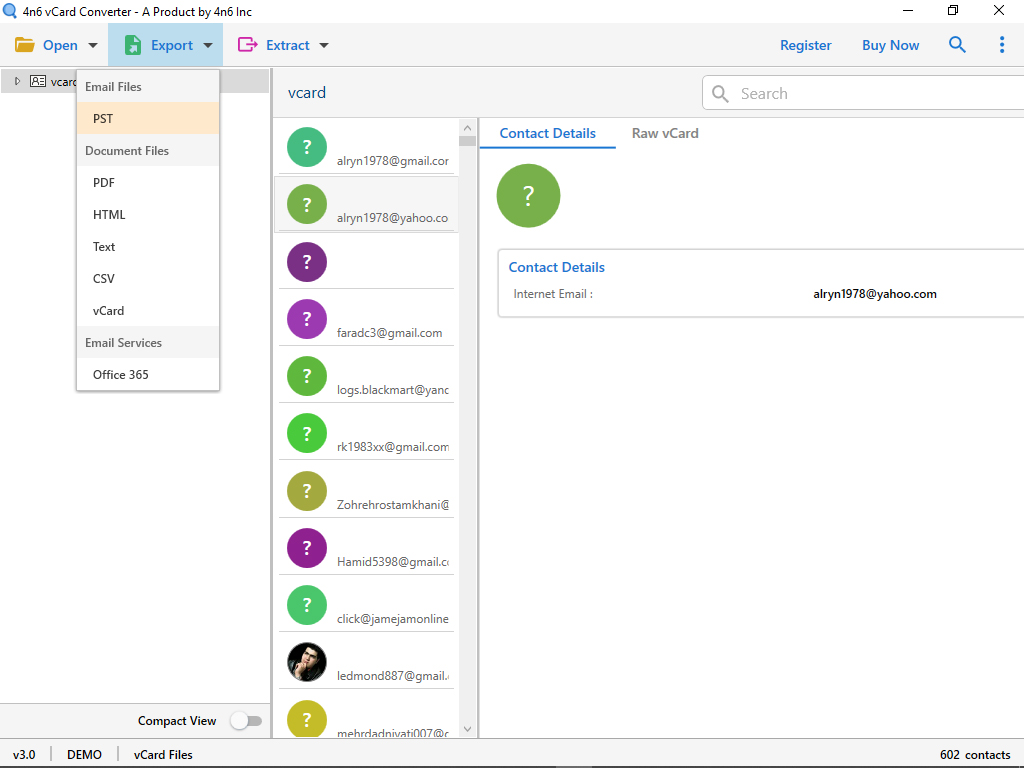Viewport: 1024px width, 768px height.
Task: Click the 4n6 app logo icon
Action: 10,11
